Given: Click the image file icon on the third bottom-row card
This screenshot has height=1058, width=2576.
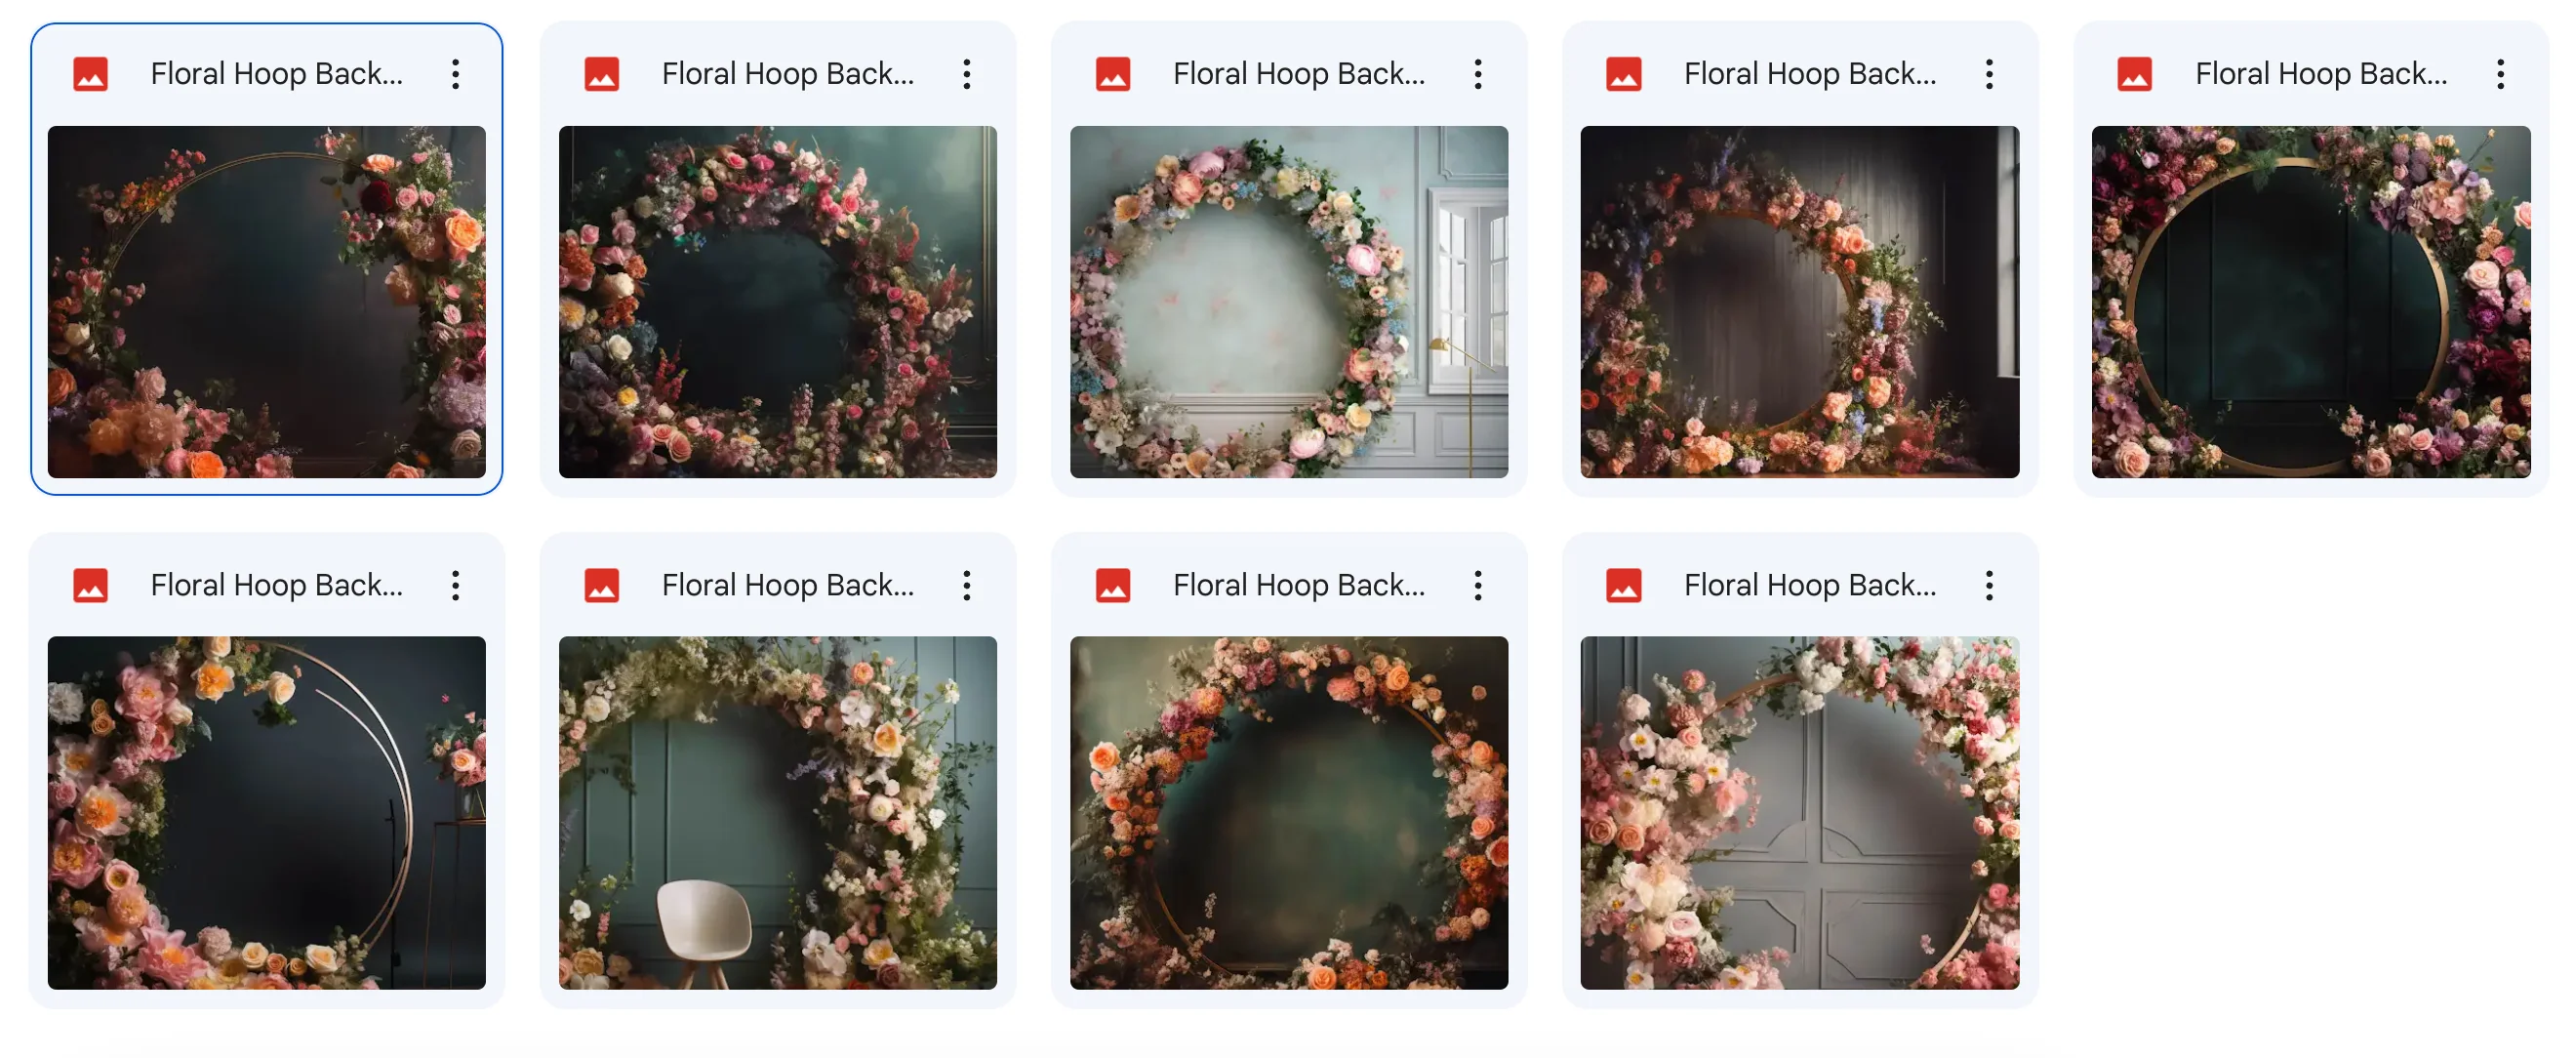Looking at the screenshot, I should [x=1113, y=585].
